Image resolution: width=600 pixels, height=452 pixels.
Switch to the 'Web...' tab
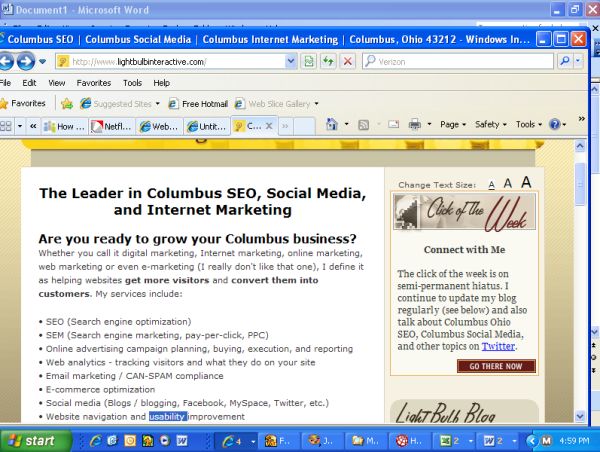click(x=159, y=126)
